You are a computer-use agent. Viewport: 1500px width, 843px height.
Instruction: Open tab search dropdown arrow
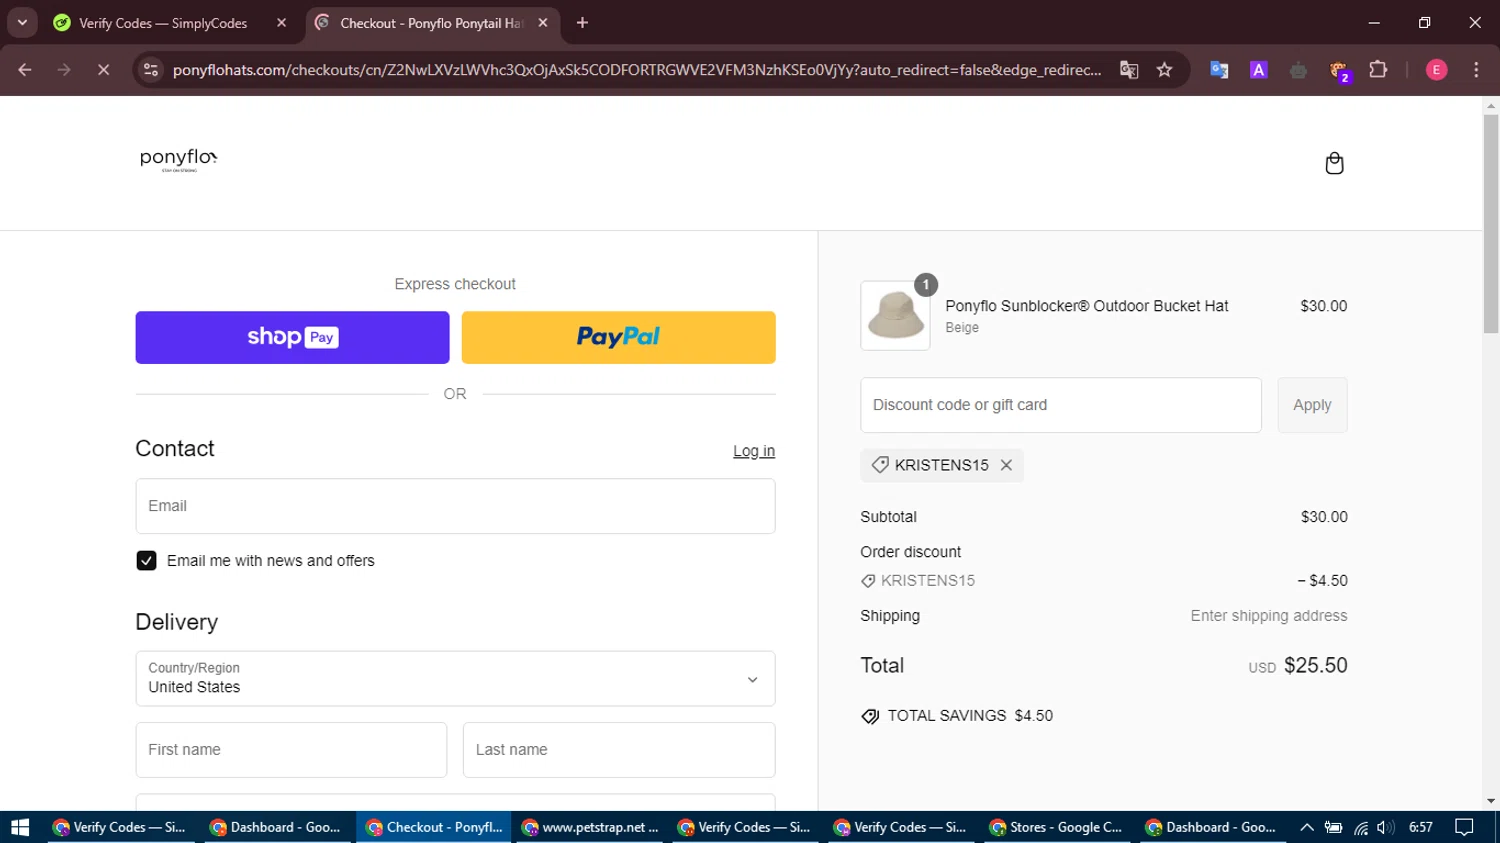click(22, 23)
